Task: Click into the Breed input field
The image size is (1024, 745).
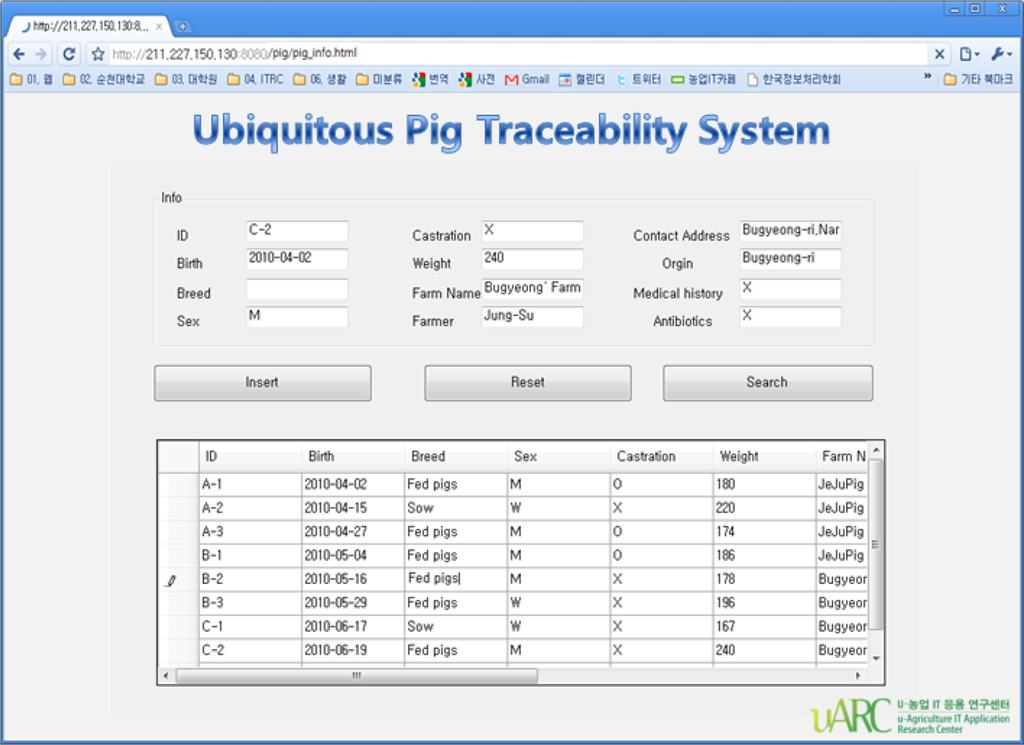Action: [297, 290]
